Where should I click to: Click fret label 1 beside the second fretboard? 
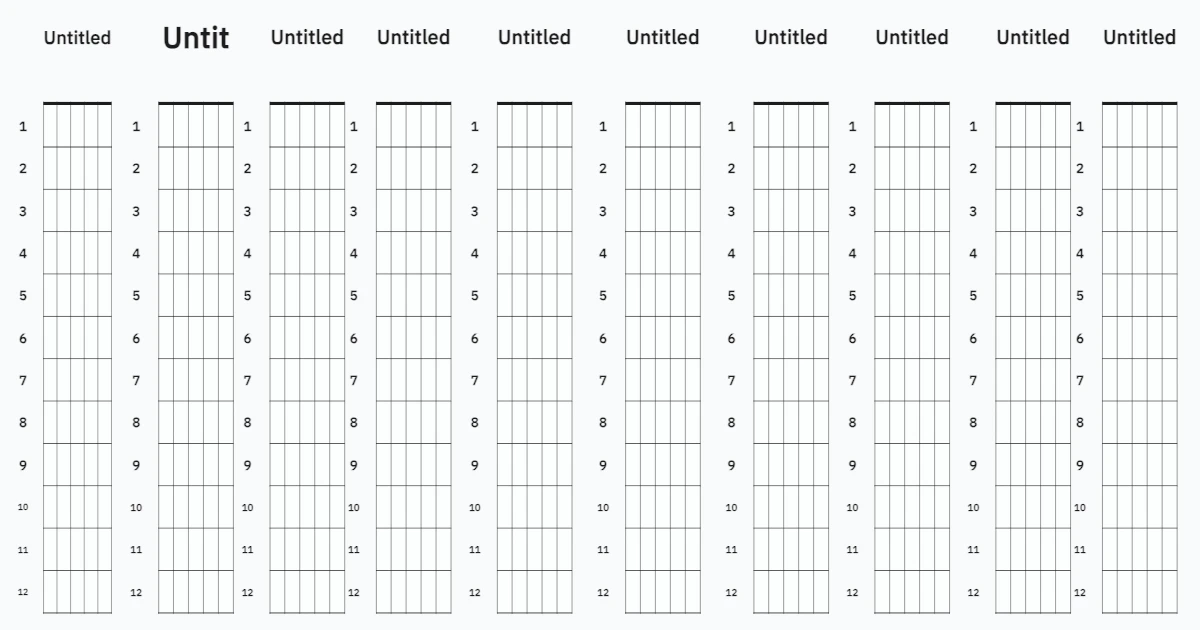coord(136,127)
